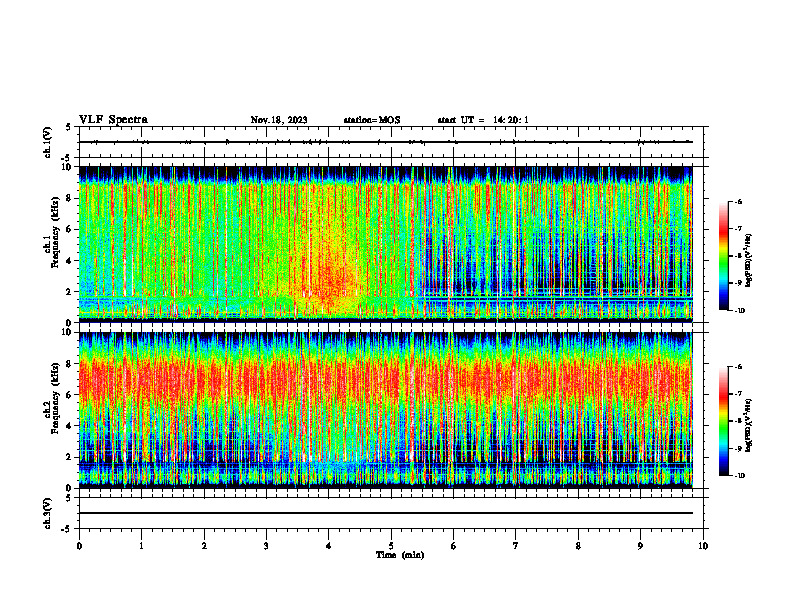The width and height of the screenshot is (792, 612).
Task: Click the "-5" tick on ch.1(V) axis
Action: click(68, 158)
